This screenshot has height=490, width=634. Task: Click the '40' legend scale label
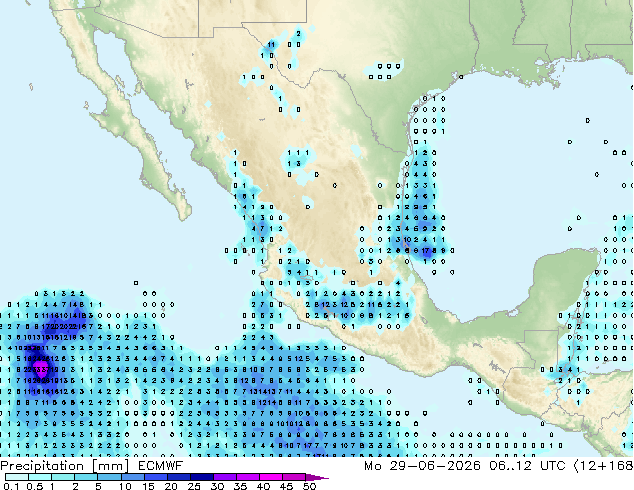263,486
